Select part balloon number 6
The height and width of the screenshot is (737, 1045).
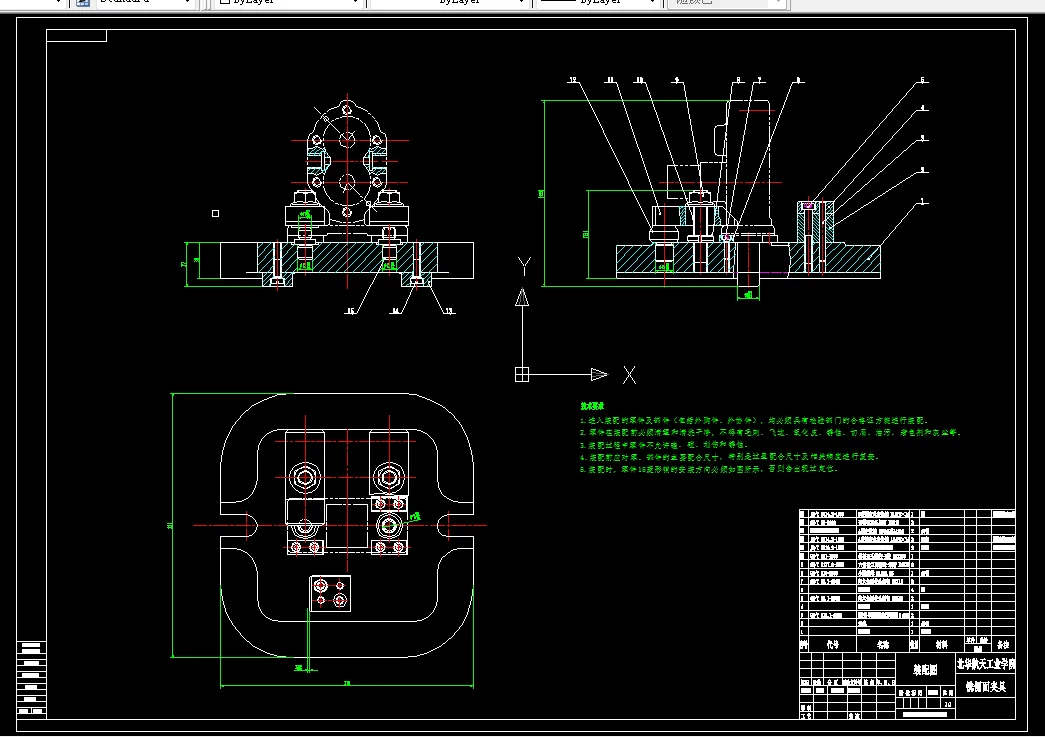coord(798,80)
